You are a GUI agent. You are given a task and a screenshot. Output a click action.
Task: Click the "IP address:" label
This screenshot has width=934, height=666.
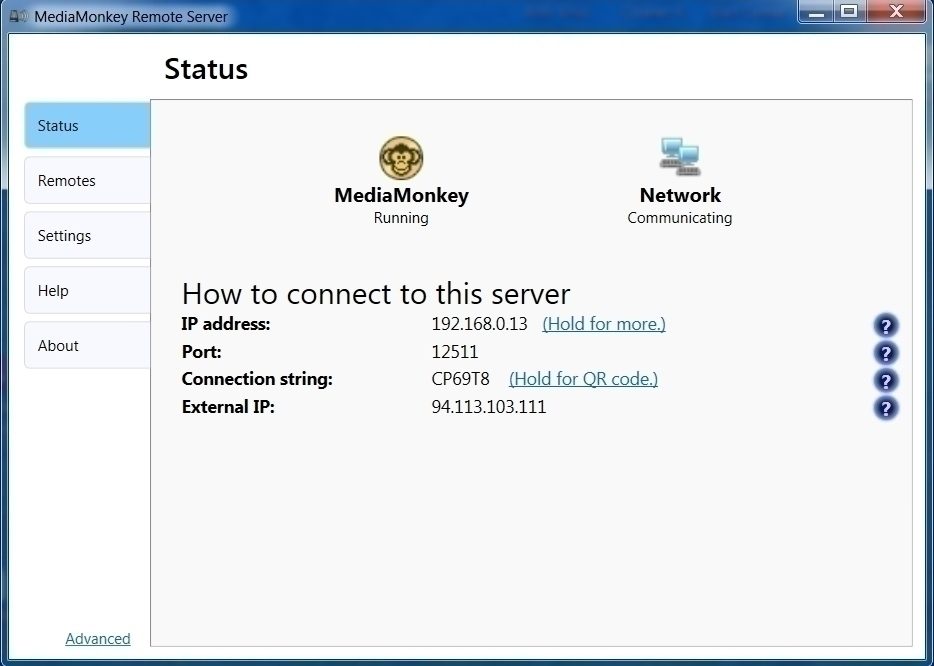(x=226, y=323)
